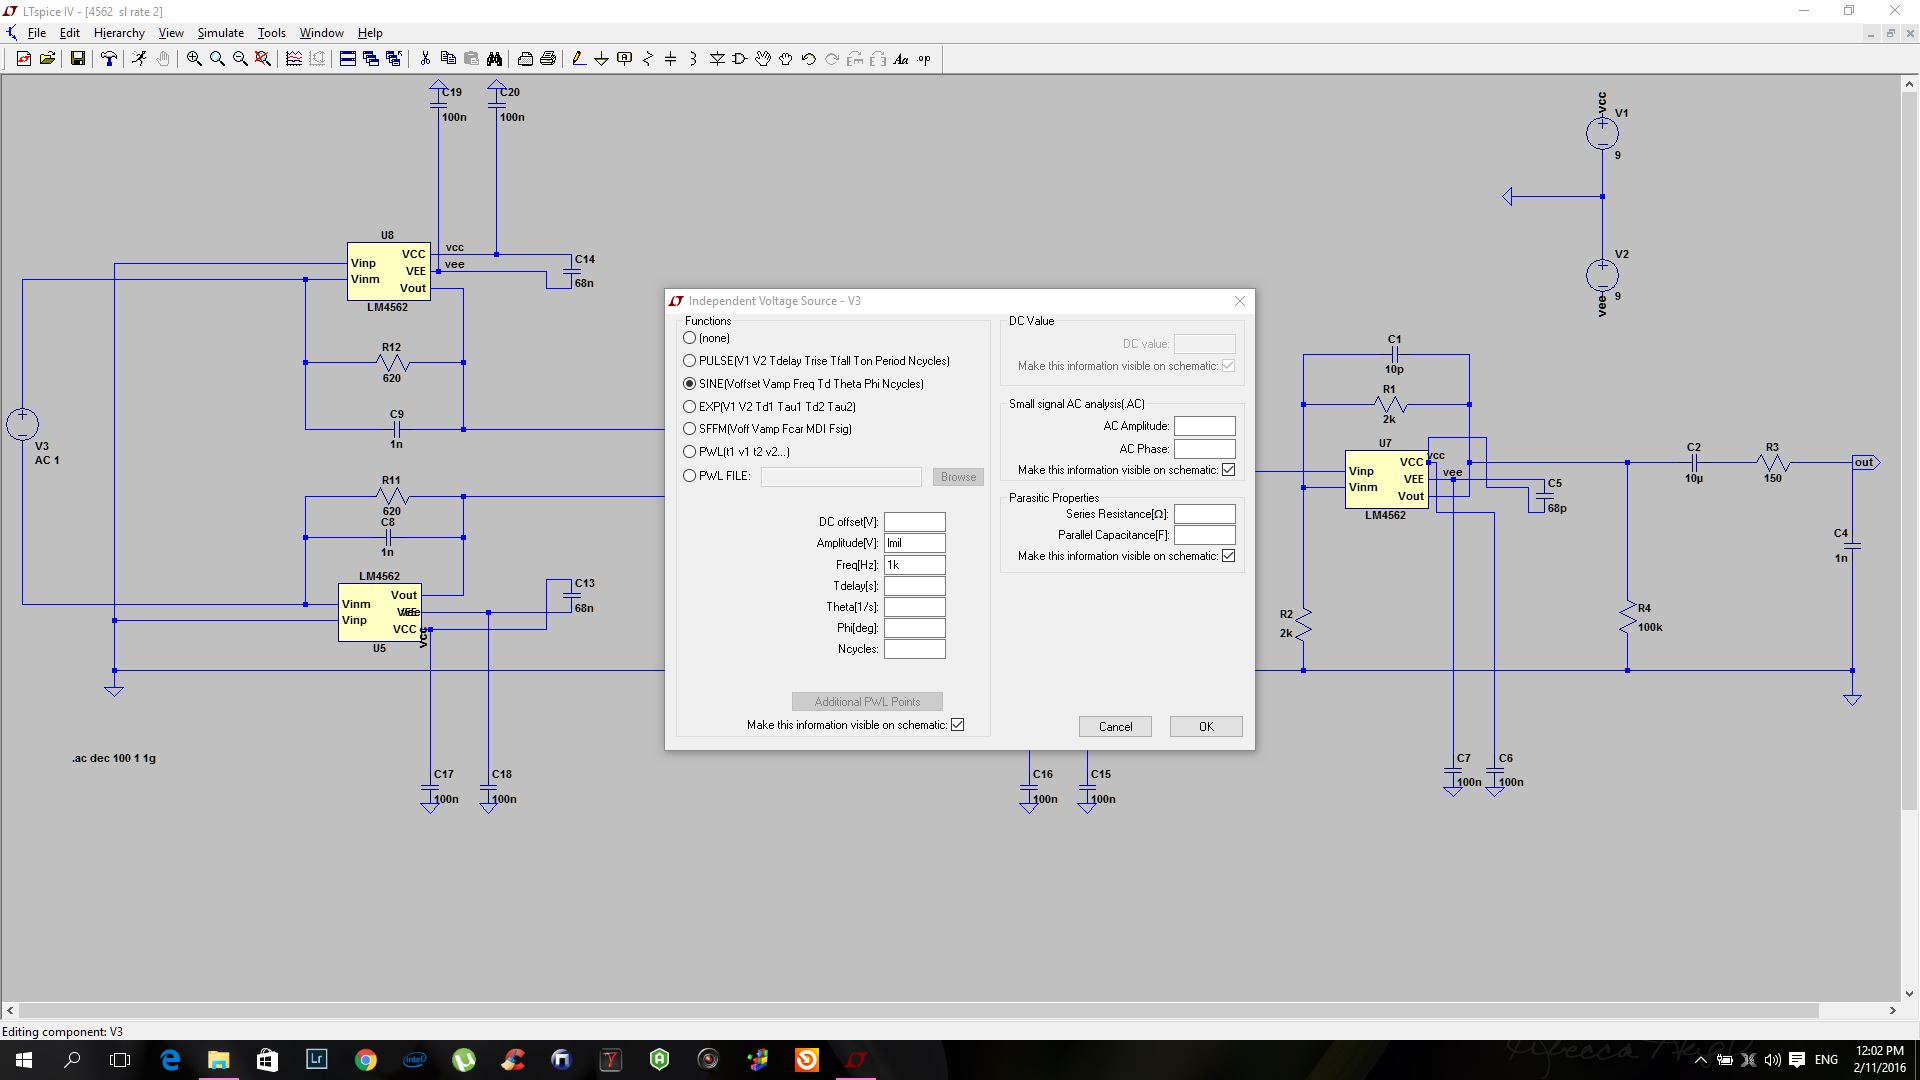Viewport: 1920px width, 1080px height.
Task: Save the schematic with the floppy icon
Action: pyautogui.click(x=77, y=59)
